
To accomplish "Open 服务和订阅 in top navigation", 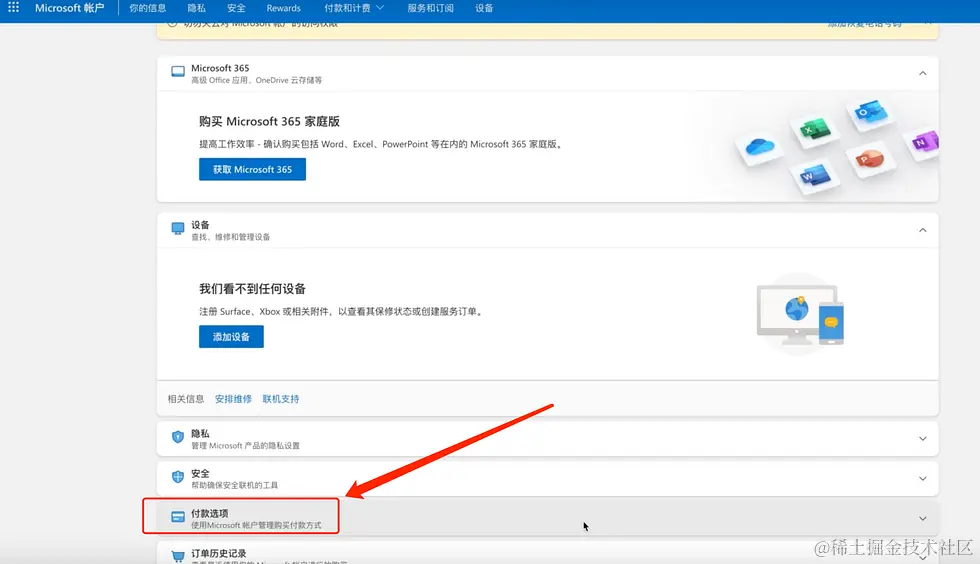I will pyautogui.click(x=431, y=8).
